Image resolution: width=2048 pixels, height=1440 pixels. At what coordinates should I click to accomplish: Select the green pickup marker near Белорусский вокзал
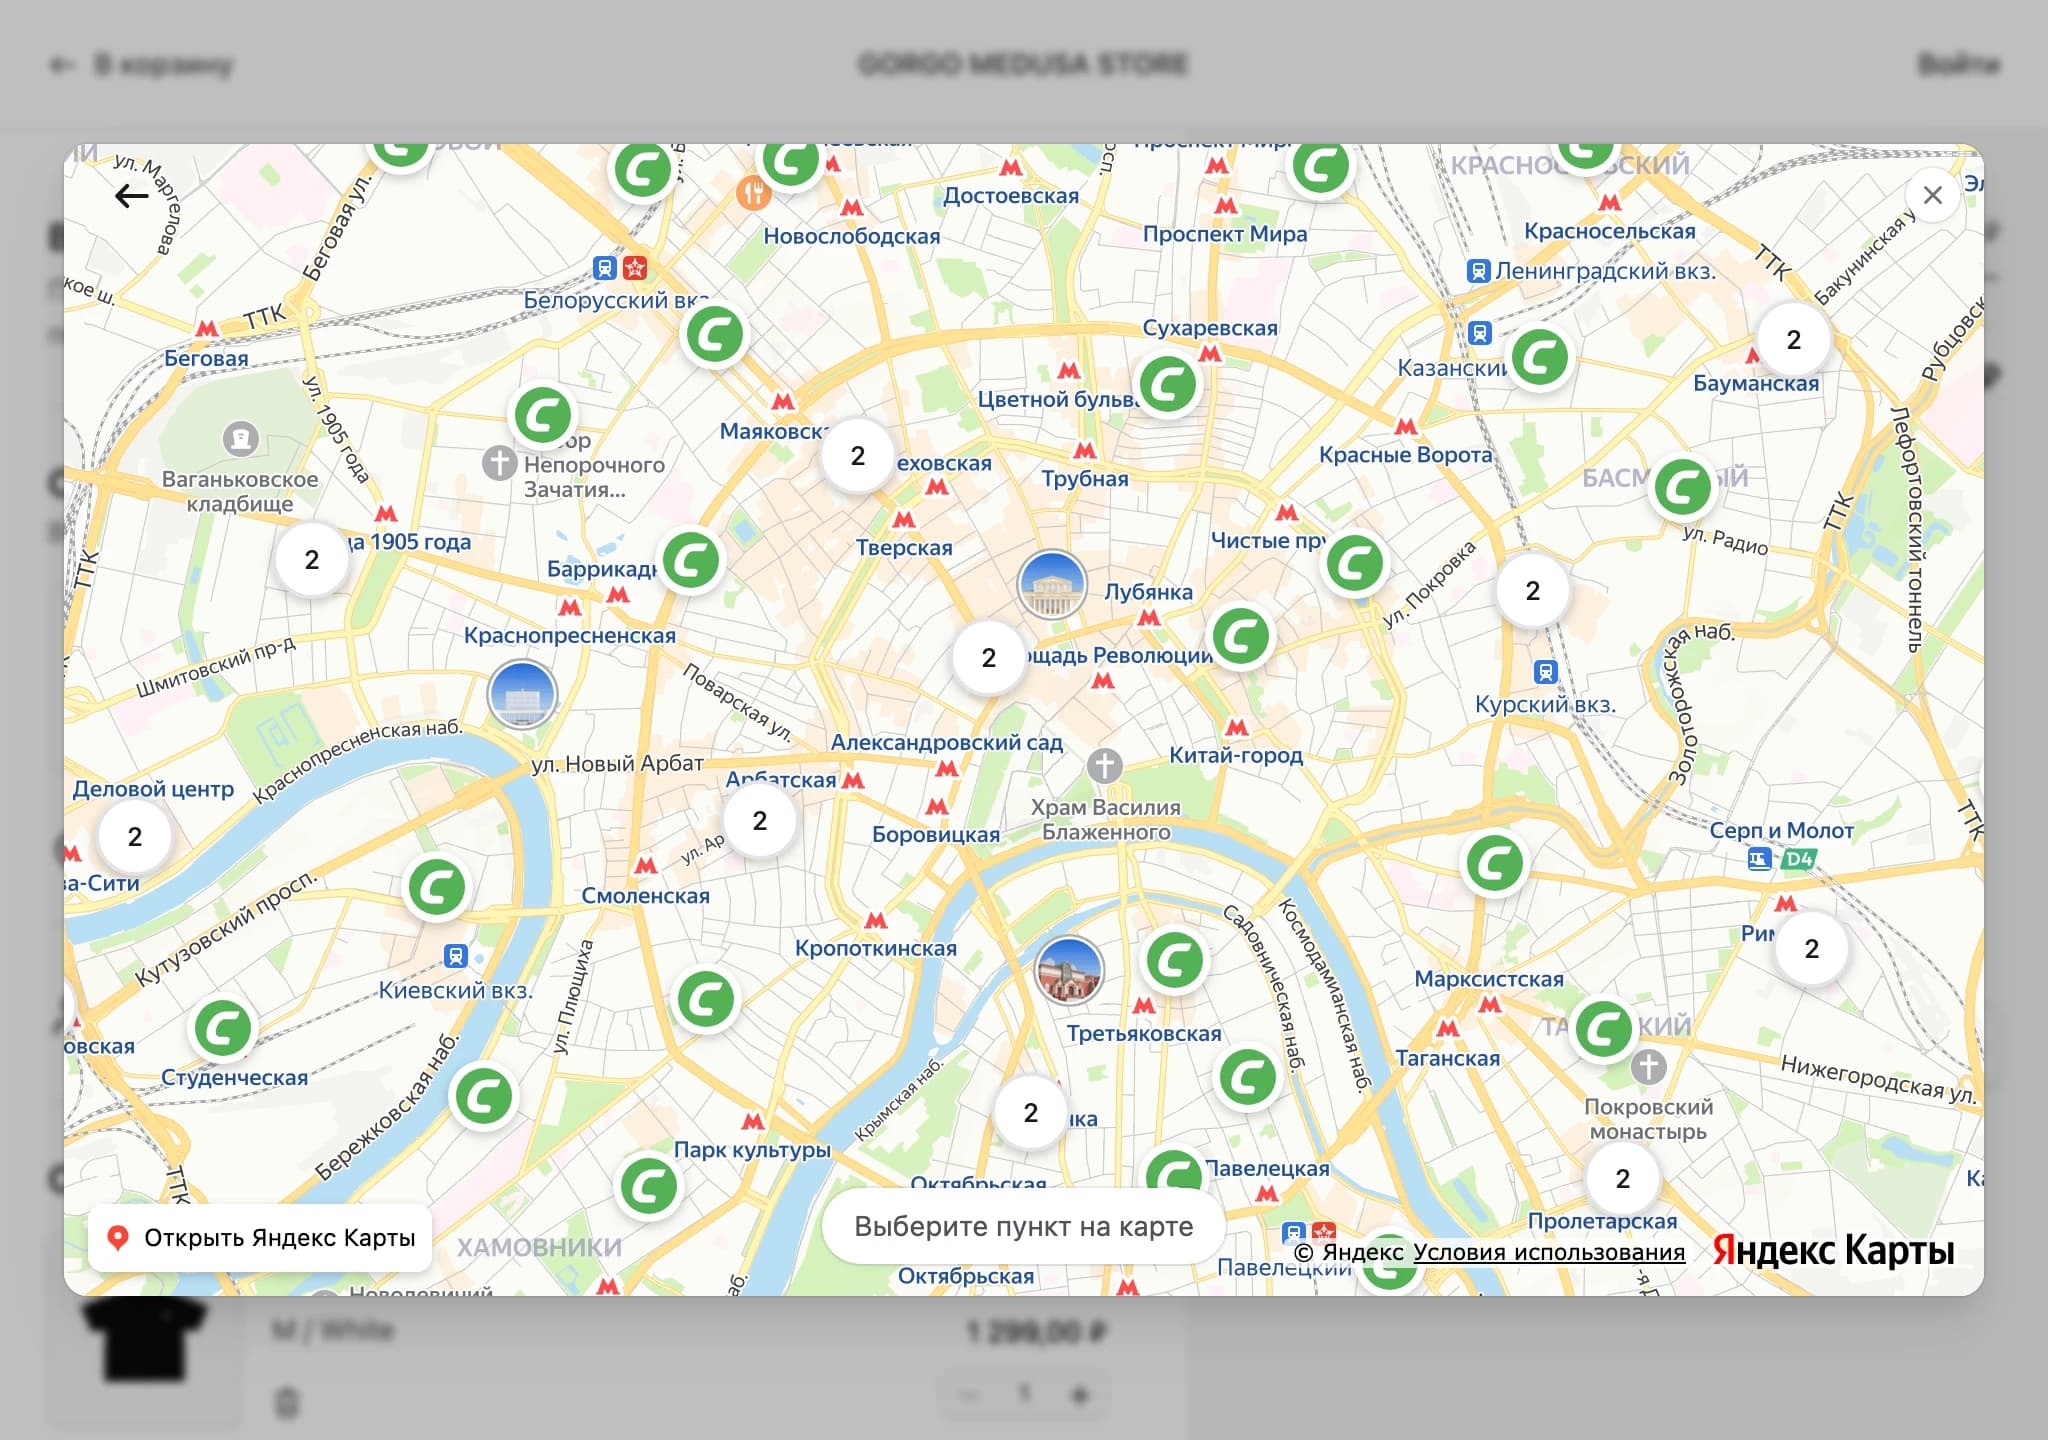click(714, 335)
